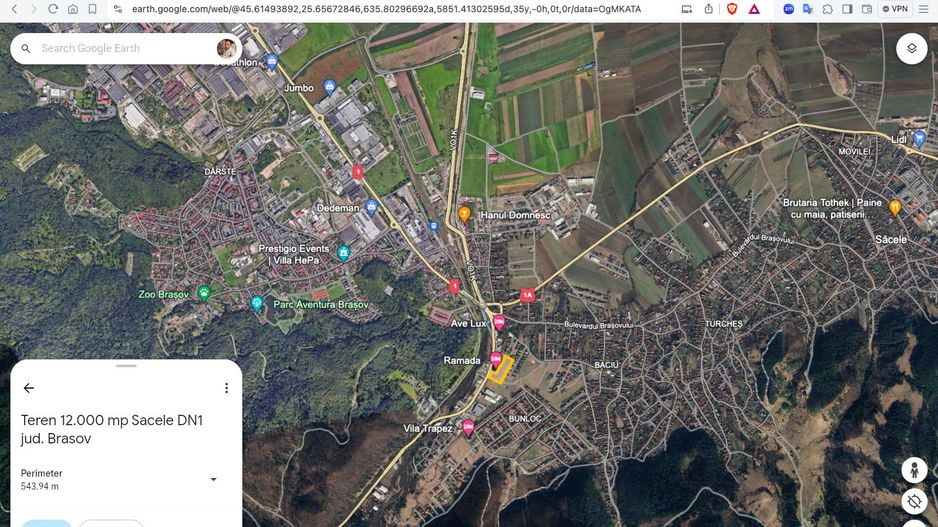Select the Zoo Brașov map marker

(204, 294)
